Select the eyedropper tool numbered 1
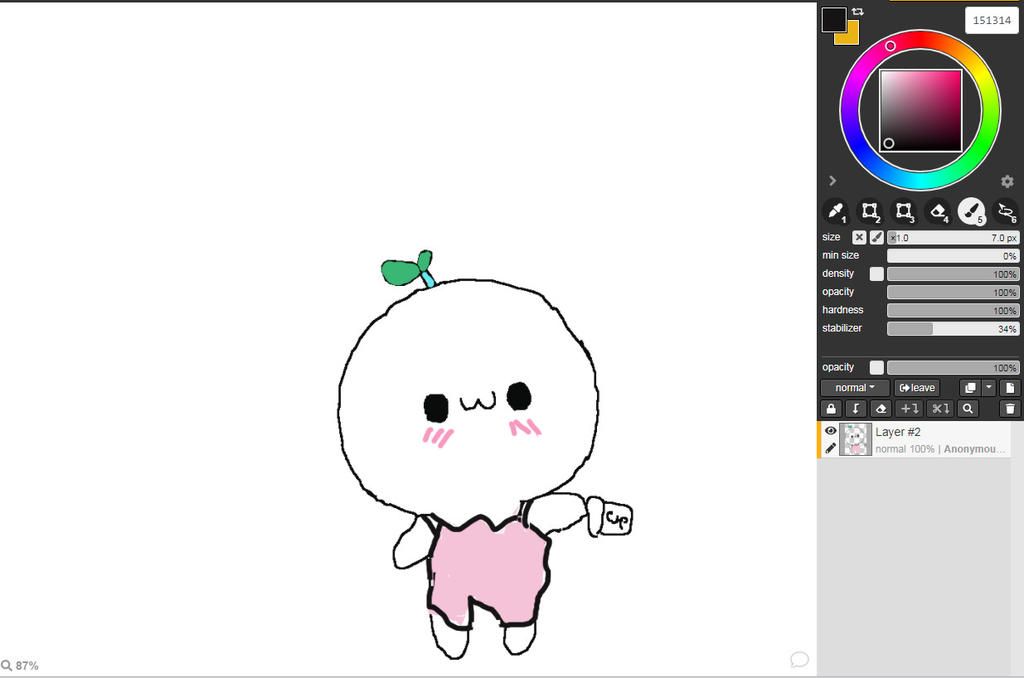Image resolution: width=1024 pixels, height=678 pixels. coord(836,212)
